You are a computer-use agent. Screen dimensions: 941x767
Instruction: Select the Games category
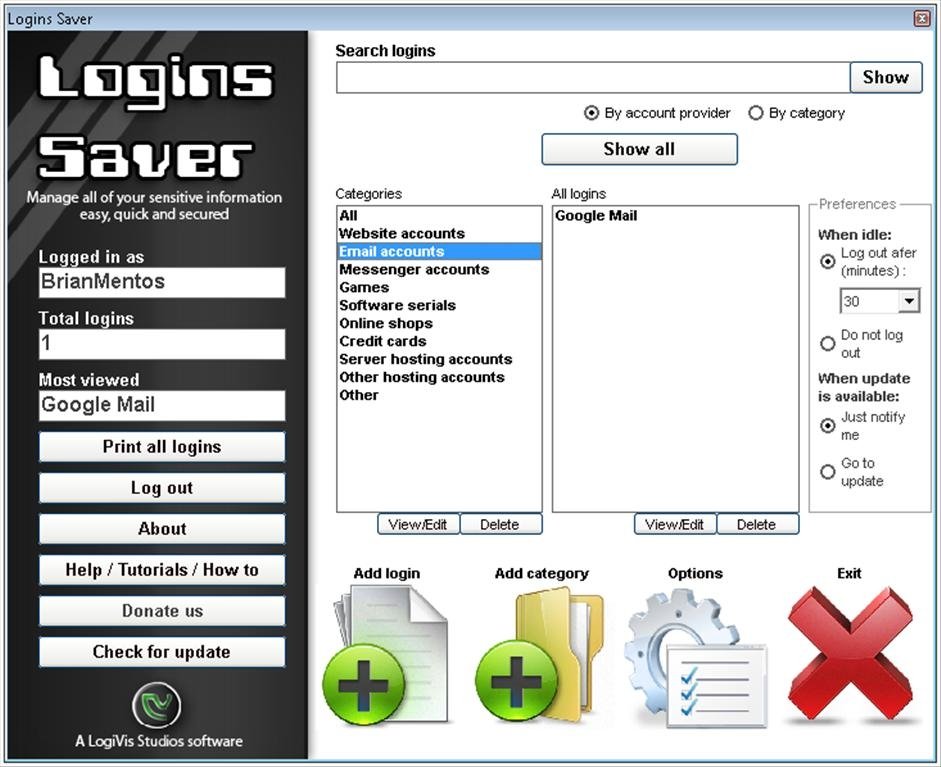(439, 287)
